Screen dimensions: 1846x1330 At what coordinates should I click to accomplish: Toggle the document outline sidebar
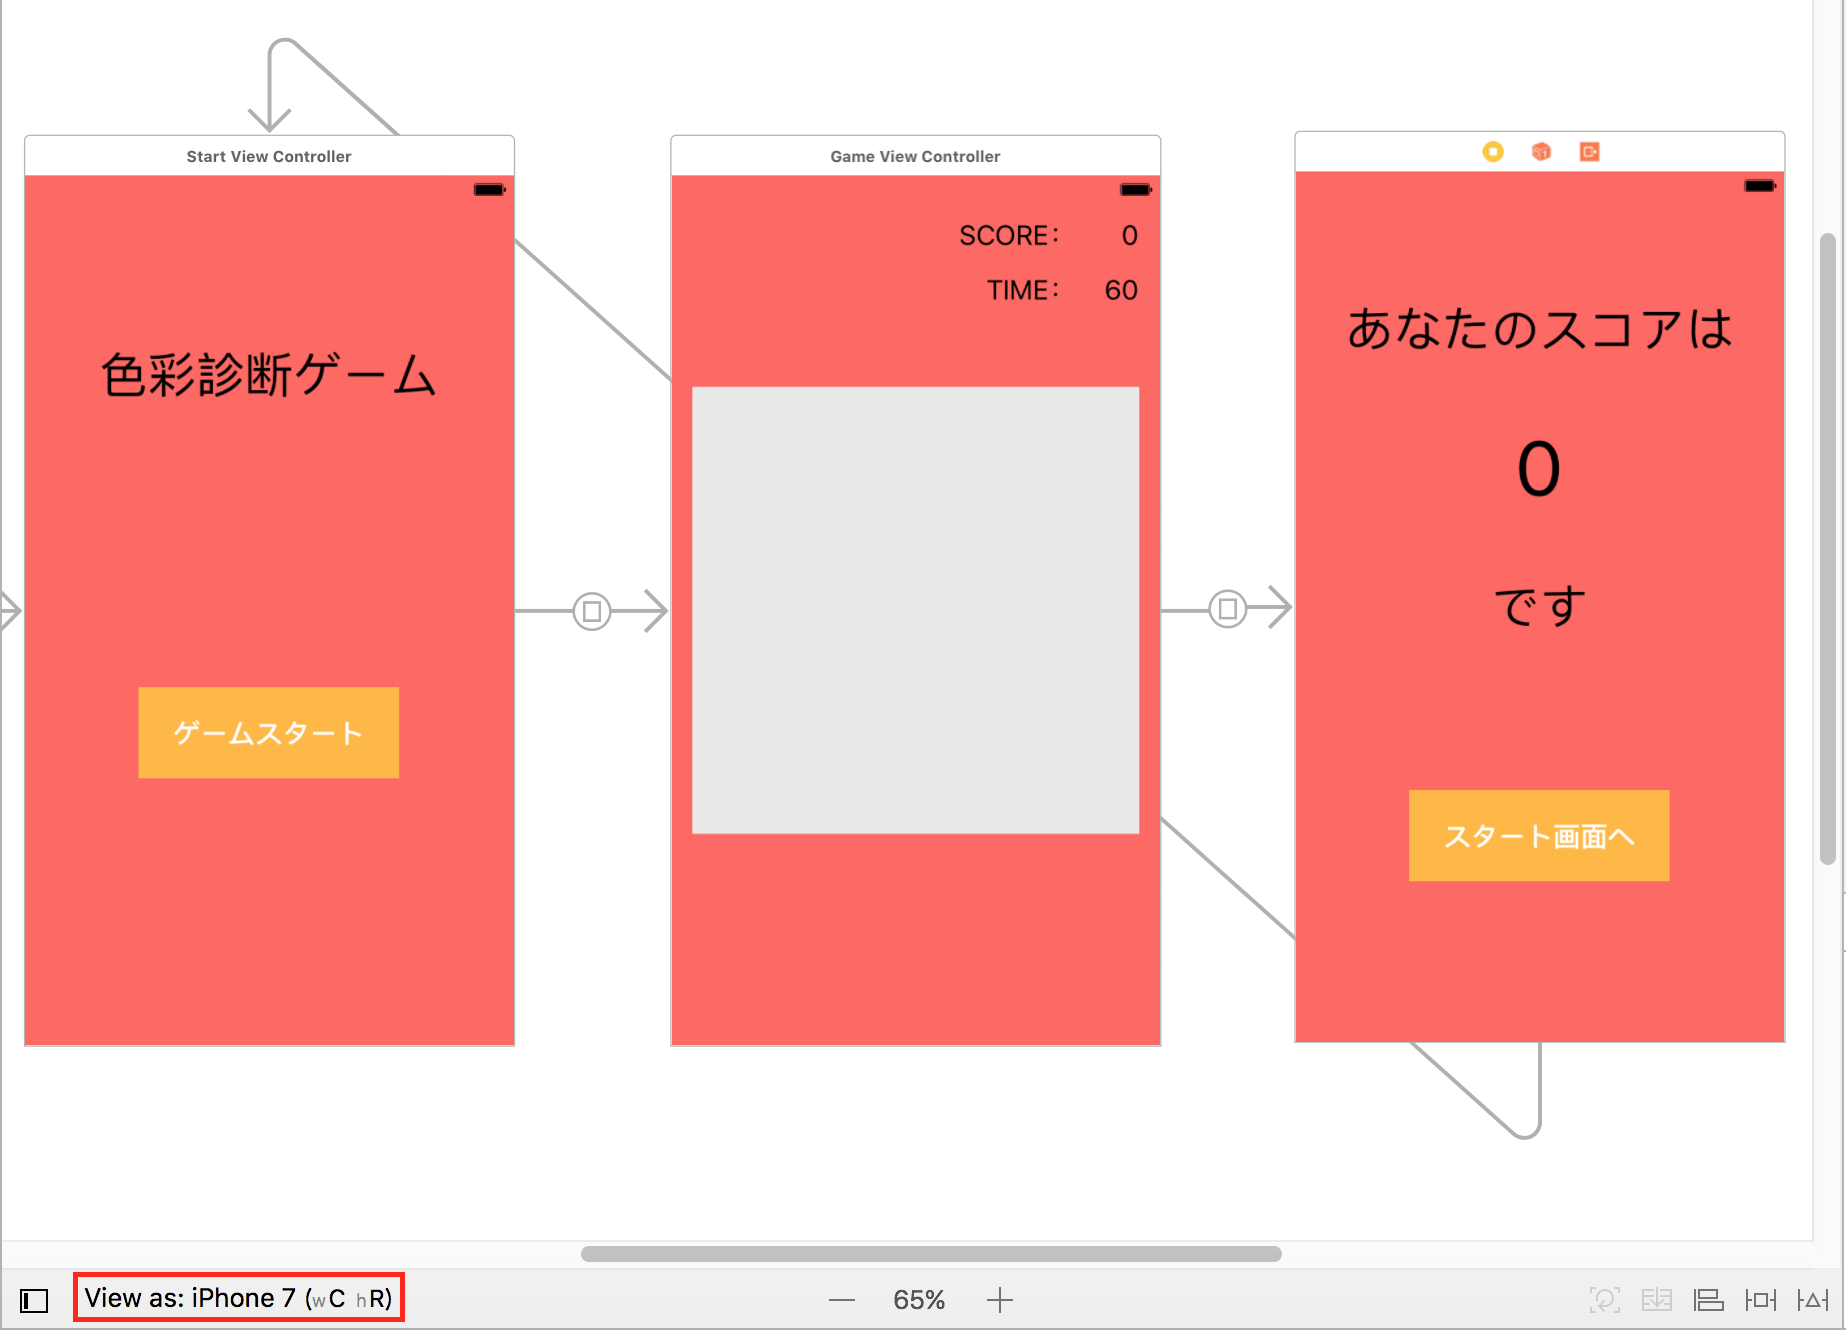[x=34, y=1300]
